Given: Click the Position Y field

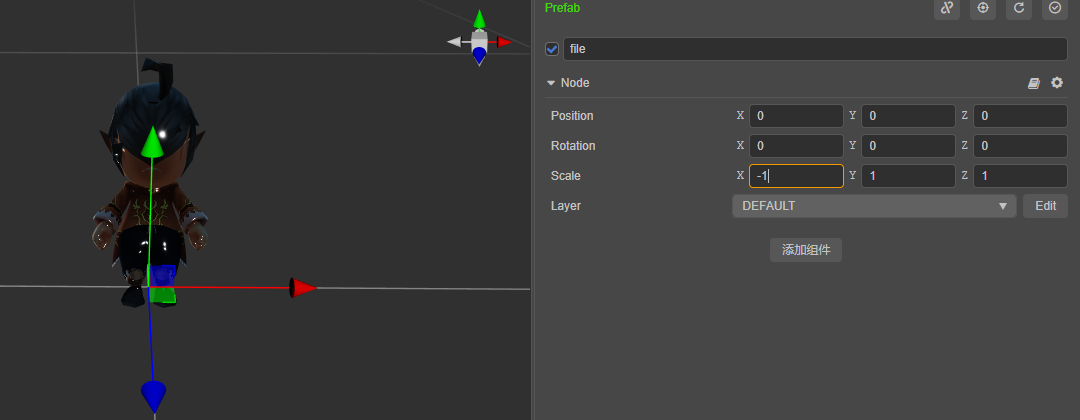Looking at the screenshot, I should [x=908, y=116].
